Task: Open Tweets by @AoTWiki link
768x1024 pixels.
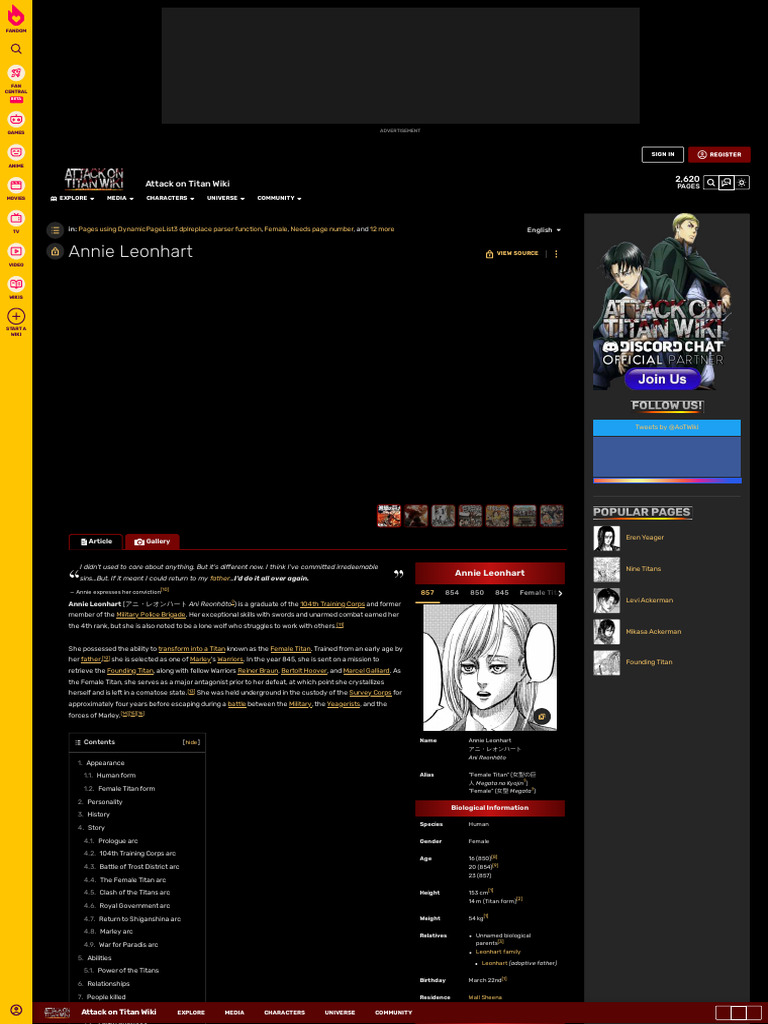Action: (x=667, y=427)
